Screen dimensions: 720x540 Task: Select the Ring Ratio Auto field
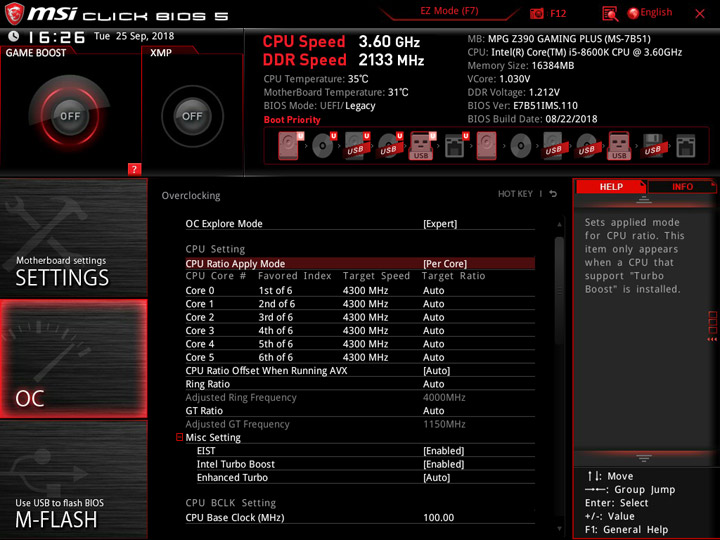[x=433, y=384]
